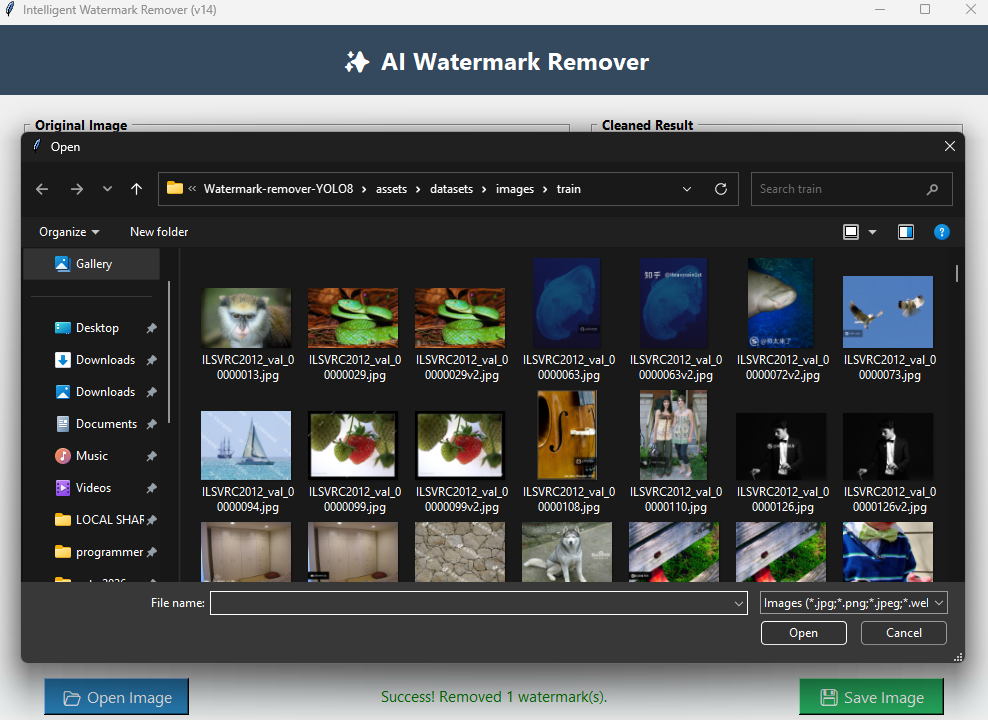Unpin Desktop from quick access
The image size is (988, 720).
[151, 328]
